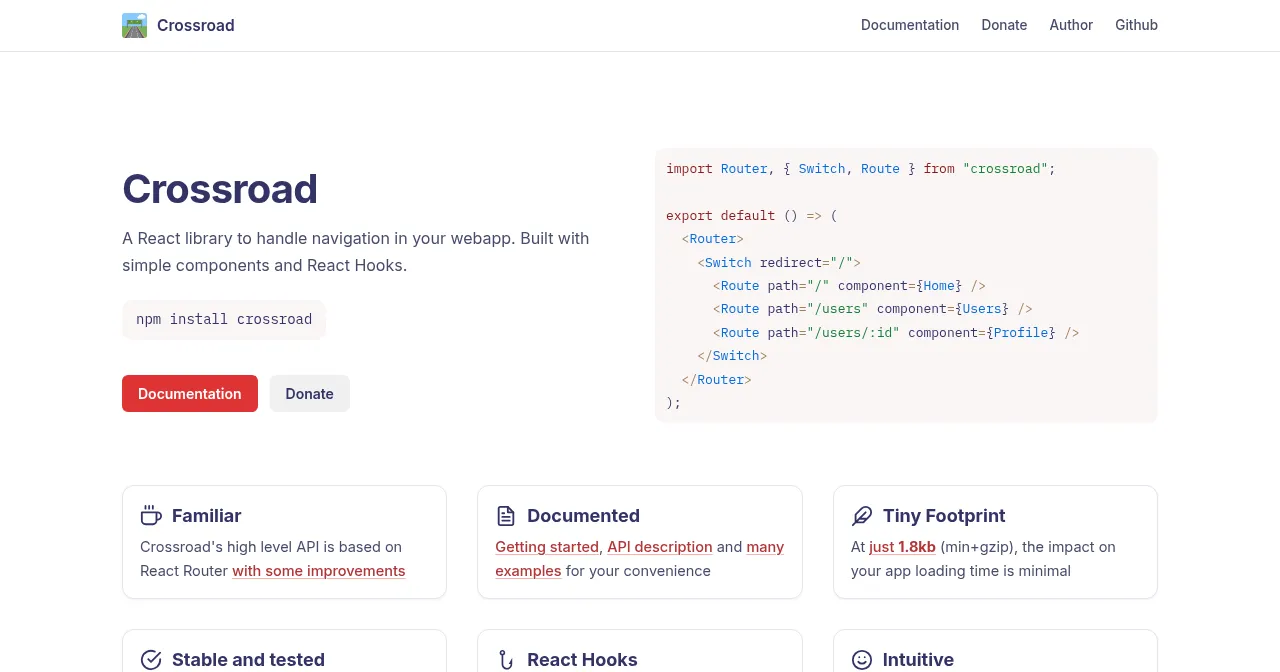Click the smiley icon beside Intuitive

[x=862, y=660]
